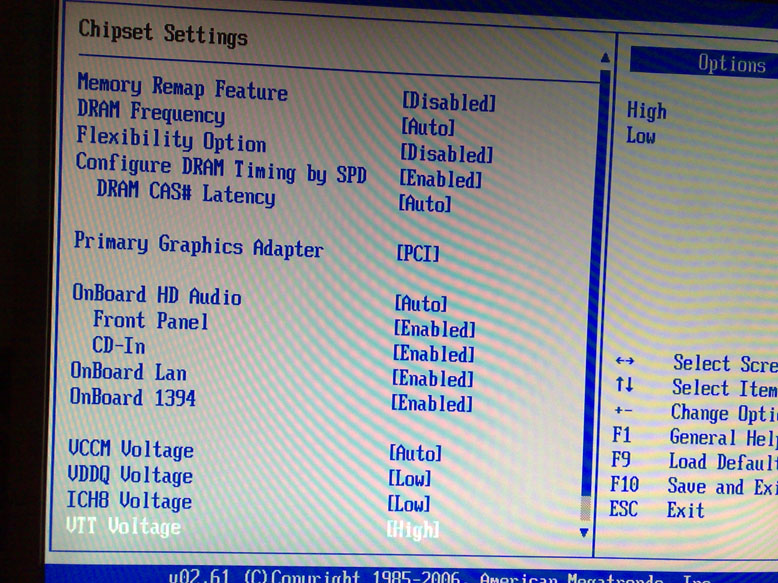
Task: Open VCCM Voltage Auto value
Action: (415, 453)
